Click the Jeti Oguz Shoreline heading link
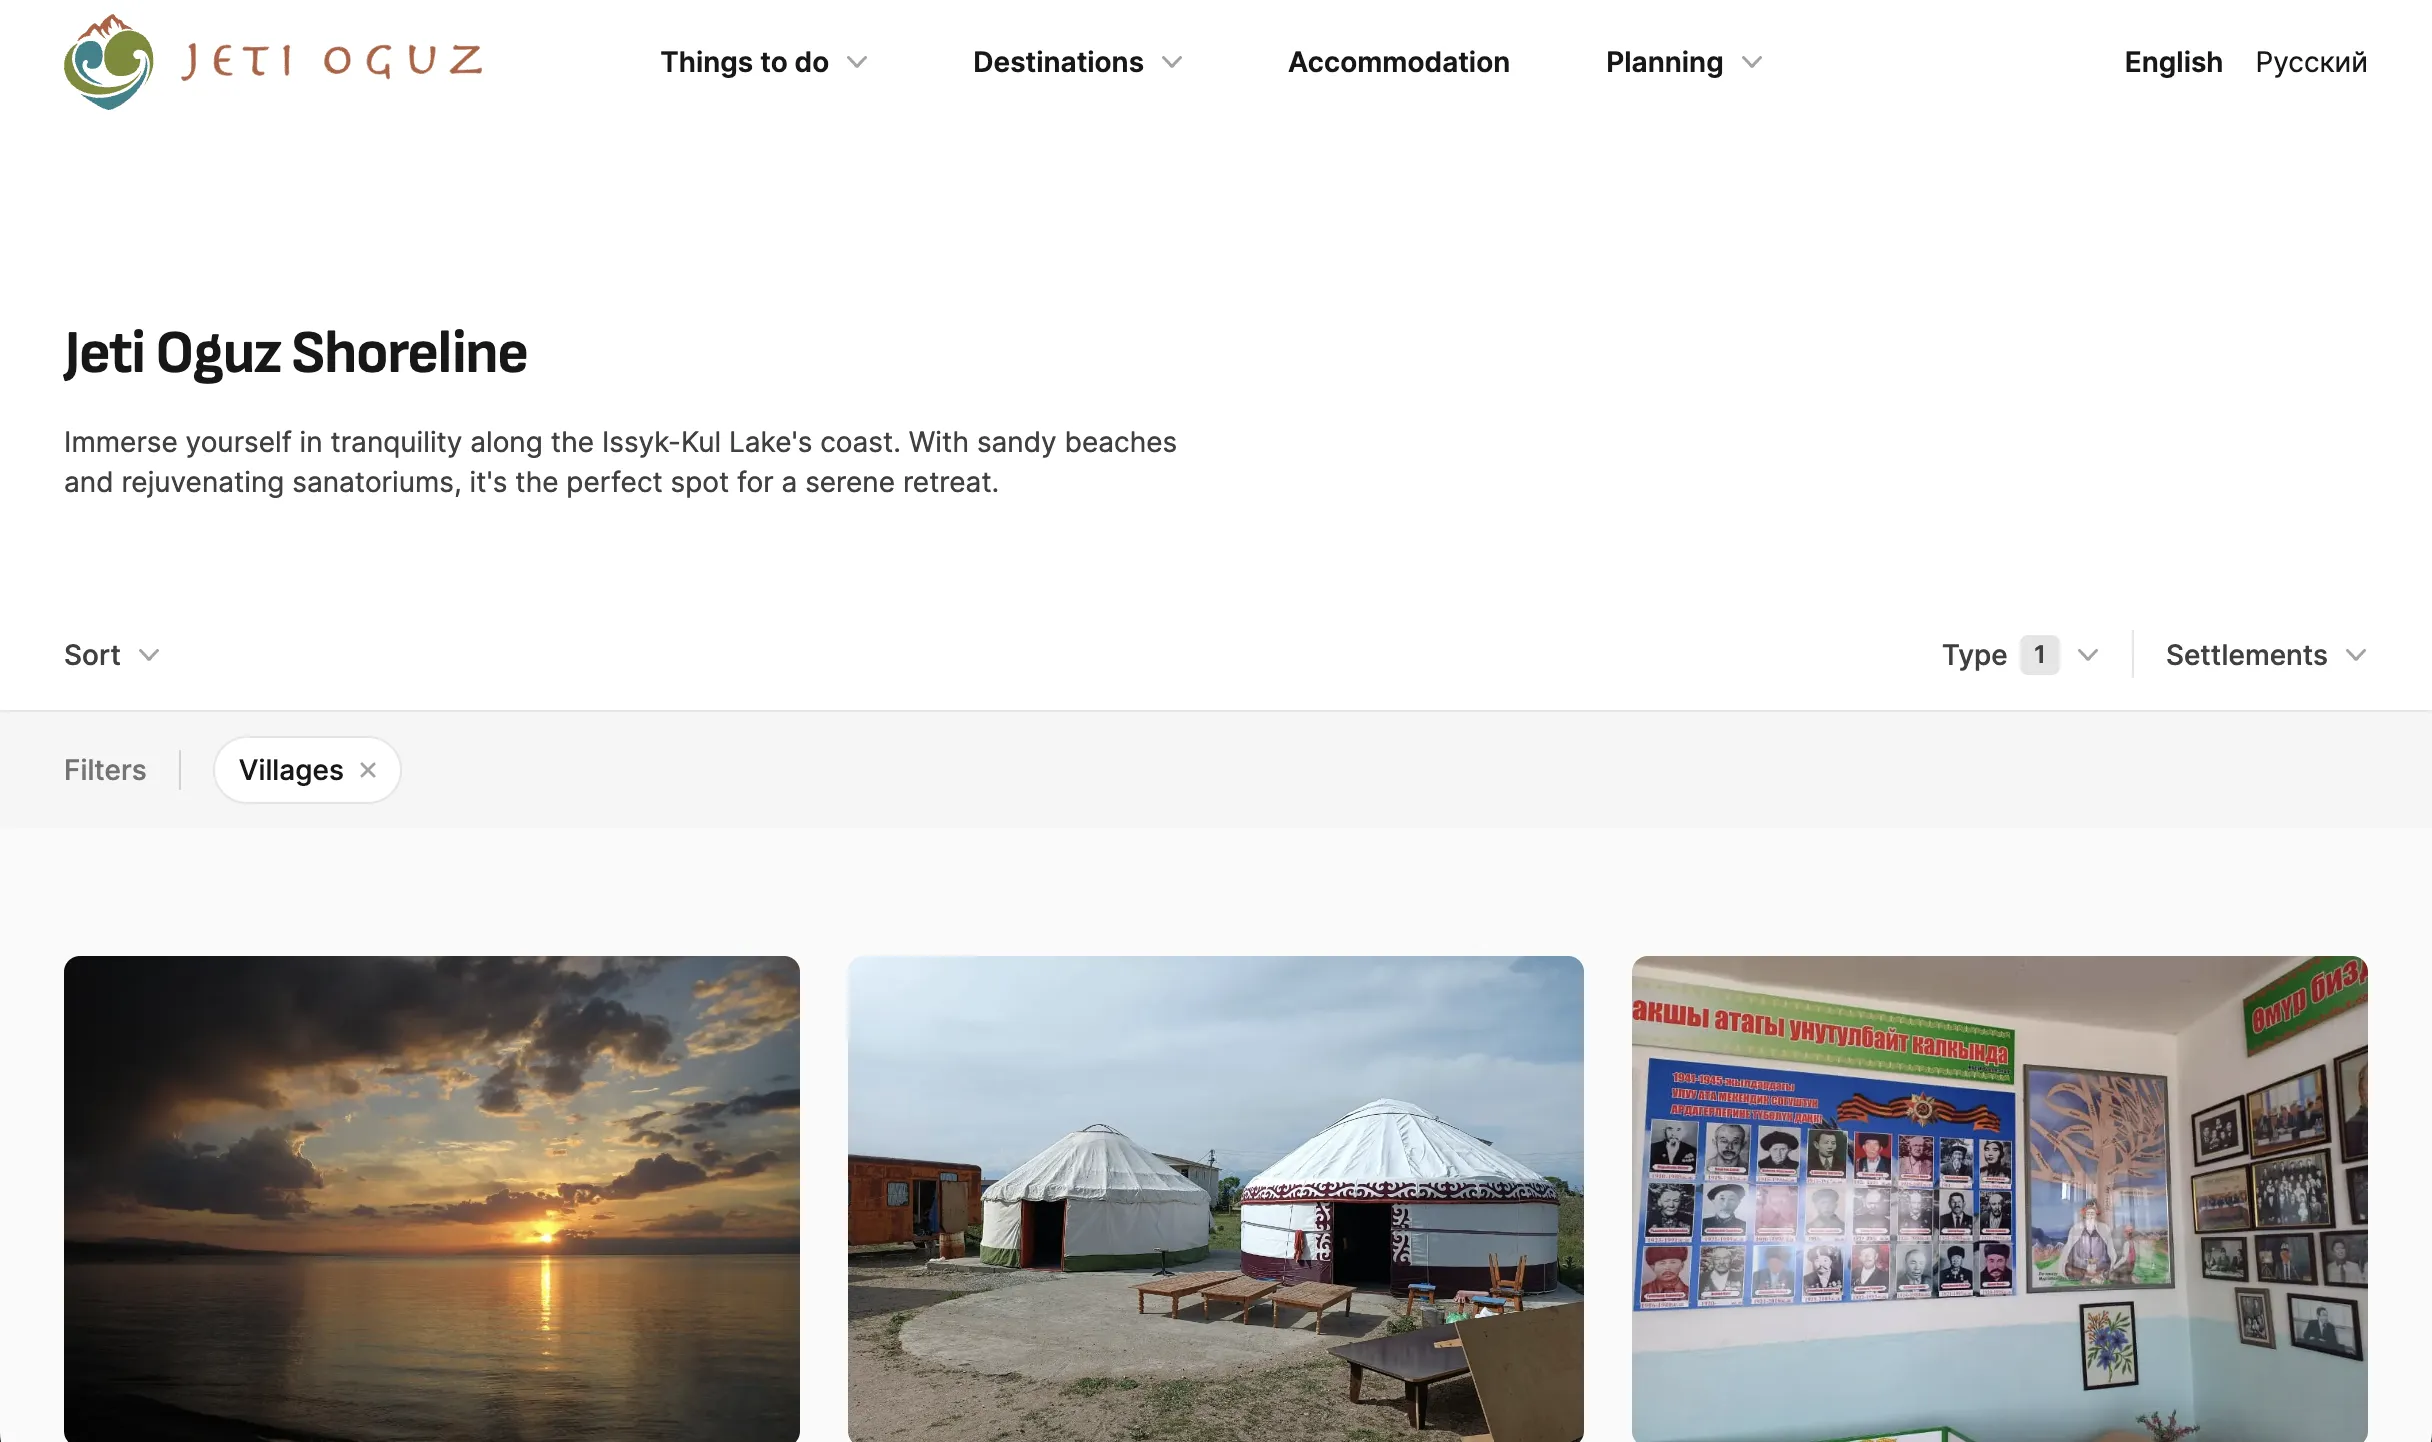2432x1442 pixels. [295, 350]
